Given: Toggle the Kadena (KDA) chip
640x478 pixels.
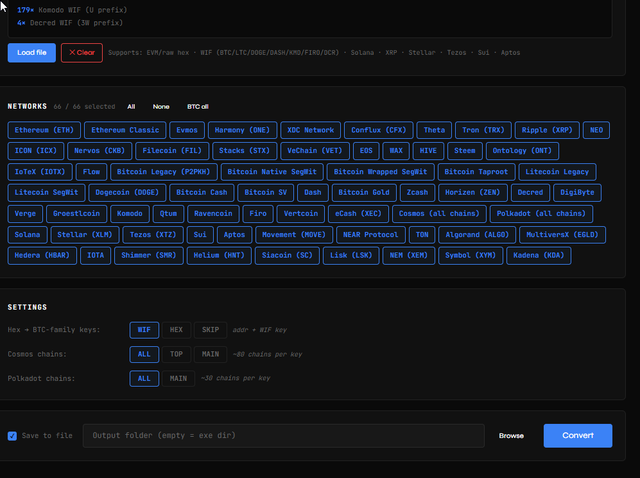Looking at the screenshot, I should [x=538, y=256].
